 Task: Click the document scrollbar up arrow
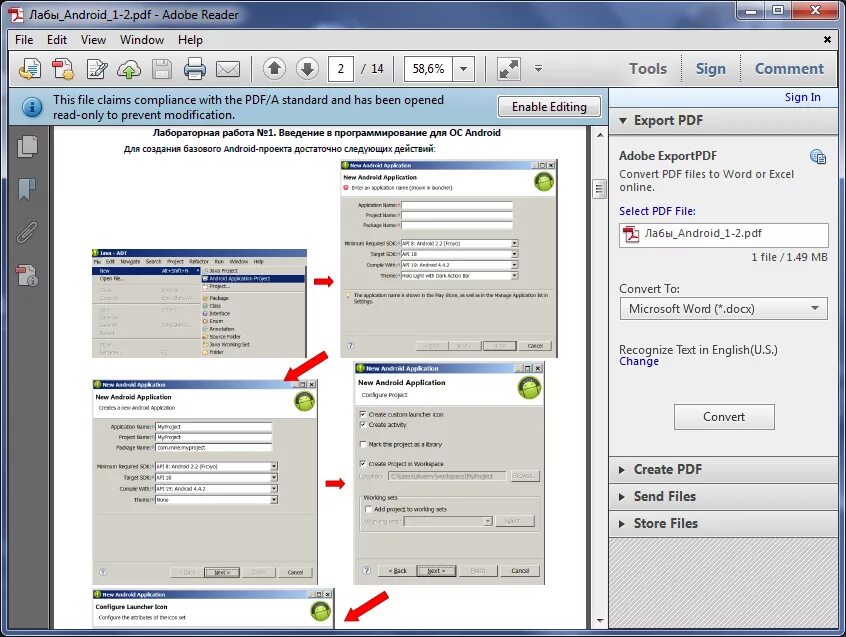599,135
